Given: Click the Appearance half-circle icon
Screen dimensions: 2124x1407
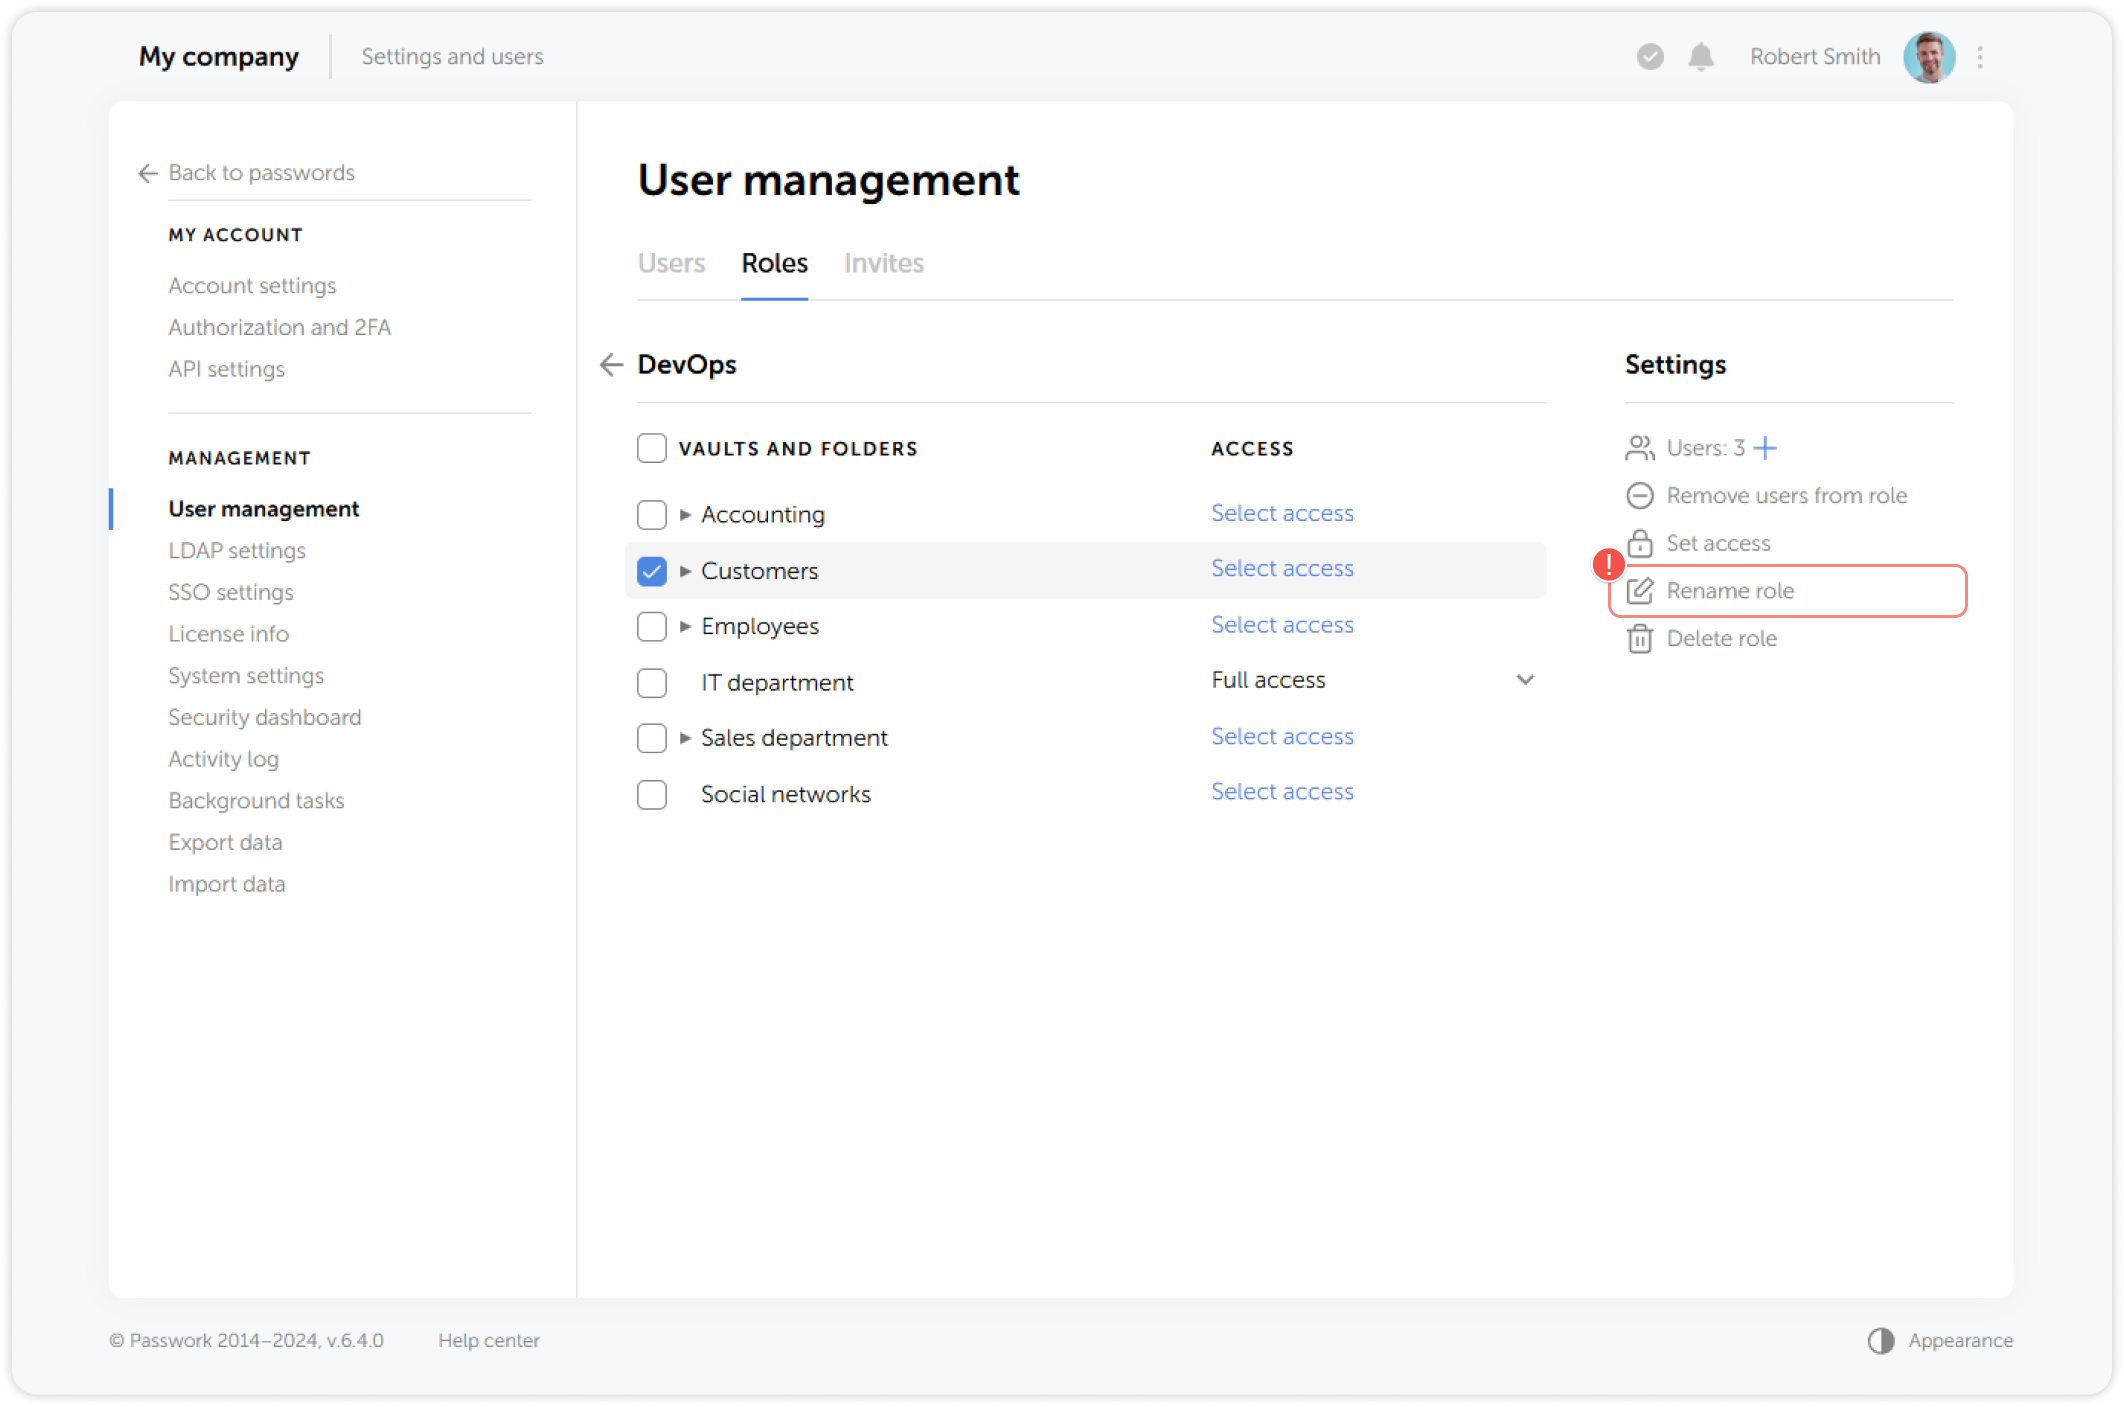Looking at the screenshot, I should (1881, 1341).
